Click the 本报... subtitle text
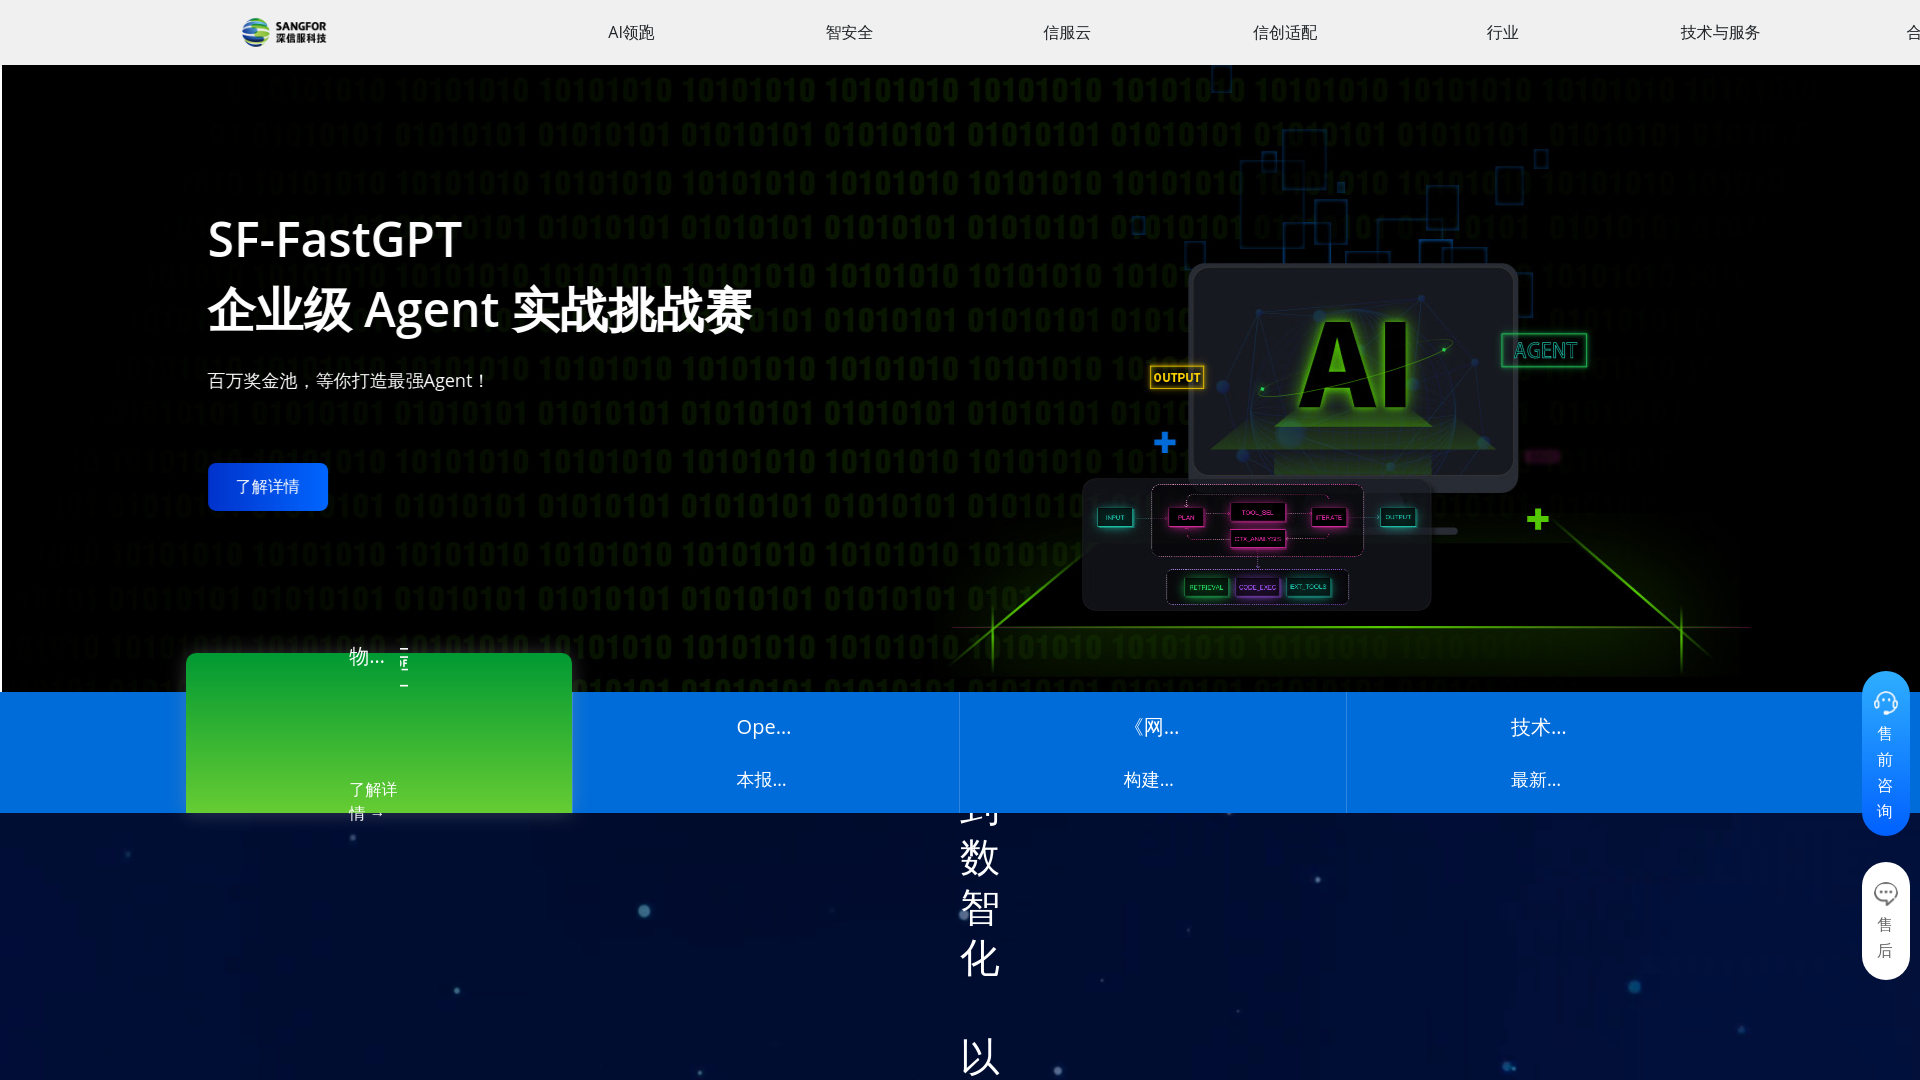Viewport: 1920px width, 1080px height. click(761, 780)
